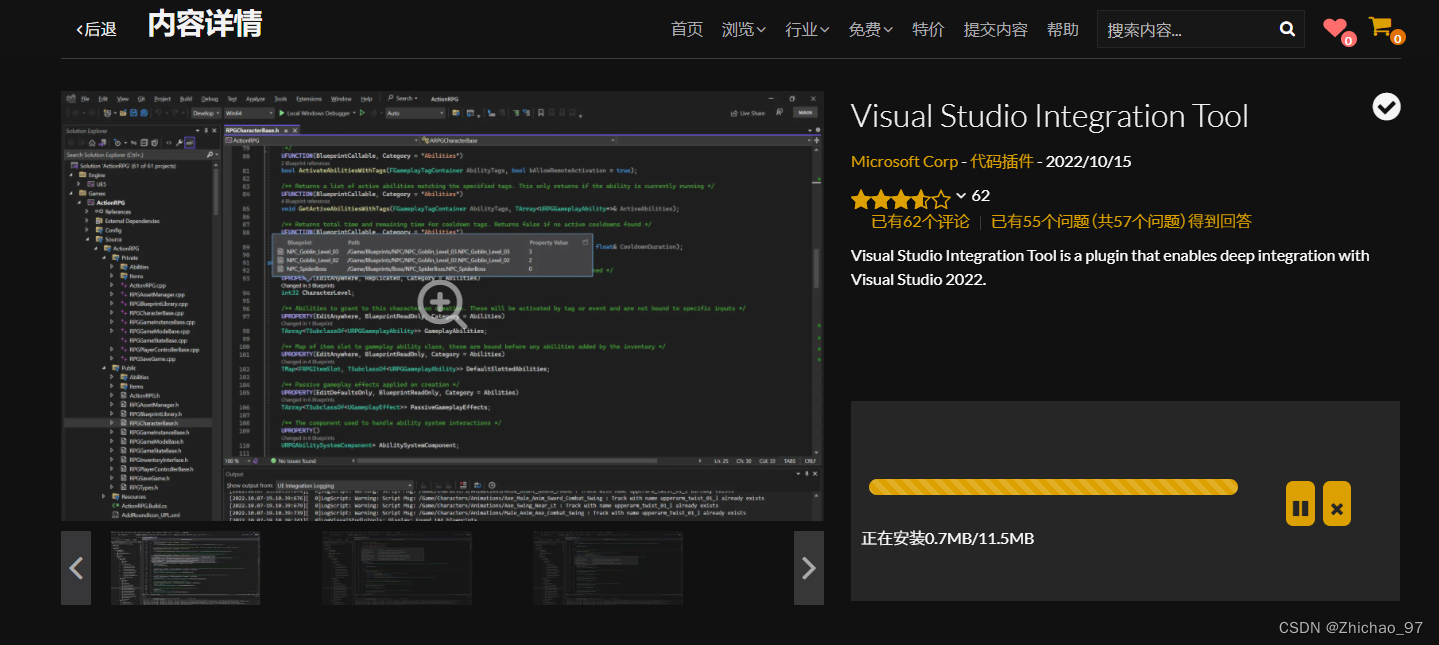Open the shopping cart icon
This screenshot has height=645, width=1439.
point(1381,27)
